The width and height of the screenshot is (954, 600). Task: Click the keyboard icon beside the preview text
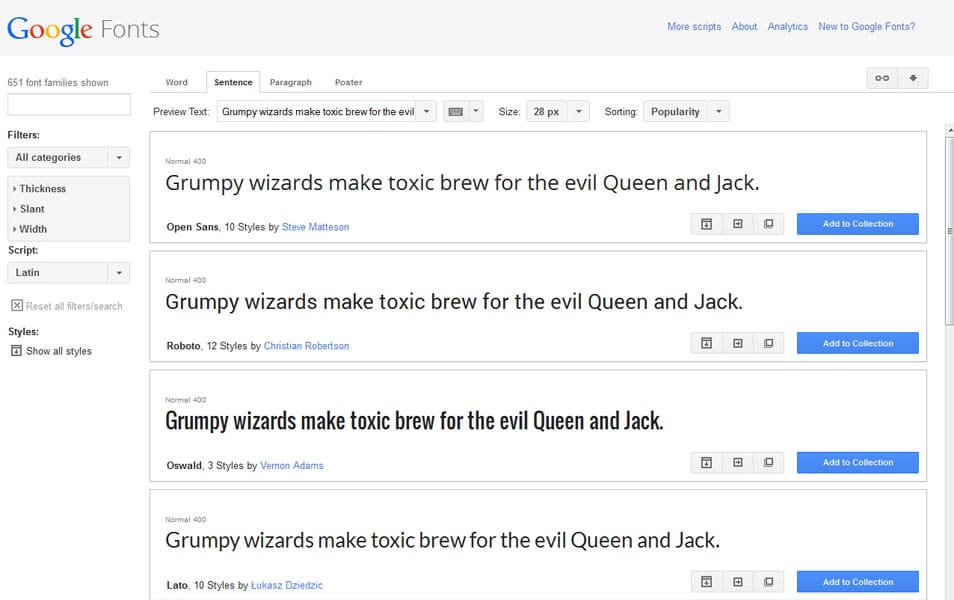coord(456,111)
